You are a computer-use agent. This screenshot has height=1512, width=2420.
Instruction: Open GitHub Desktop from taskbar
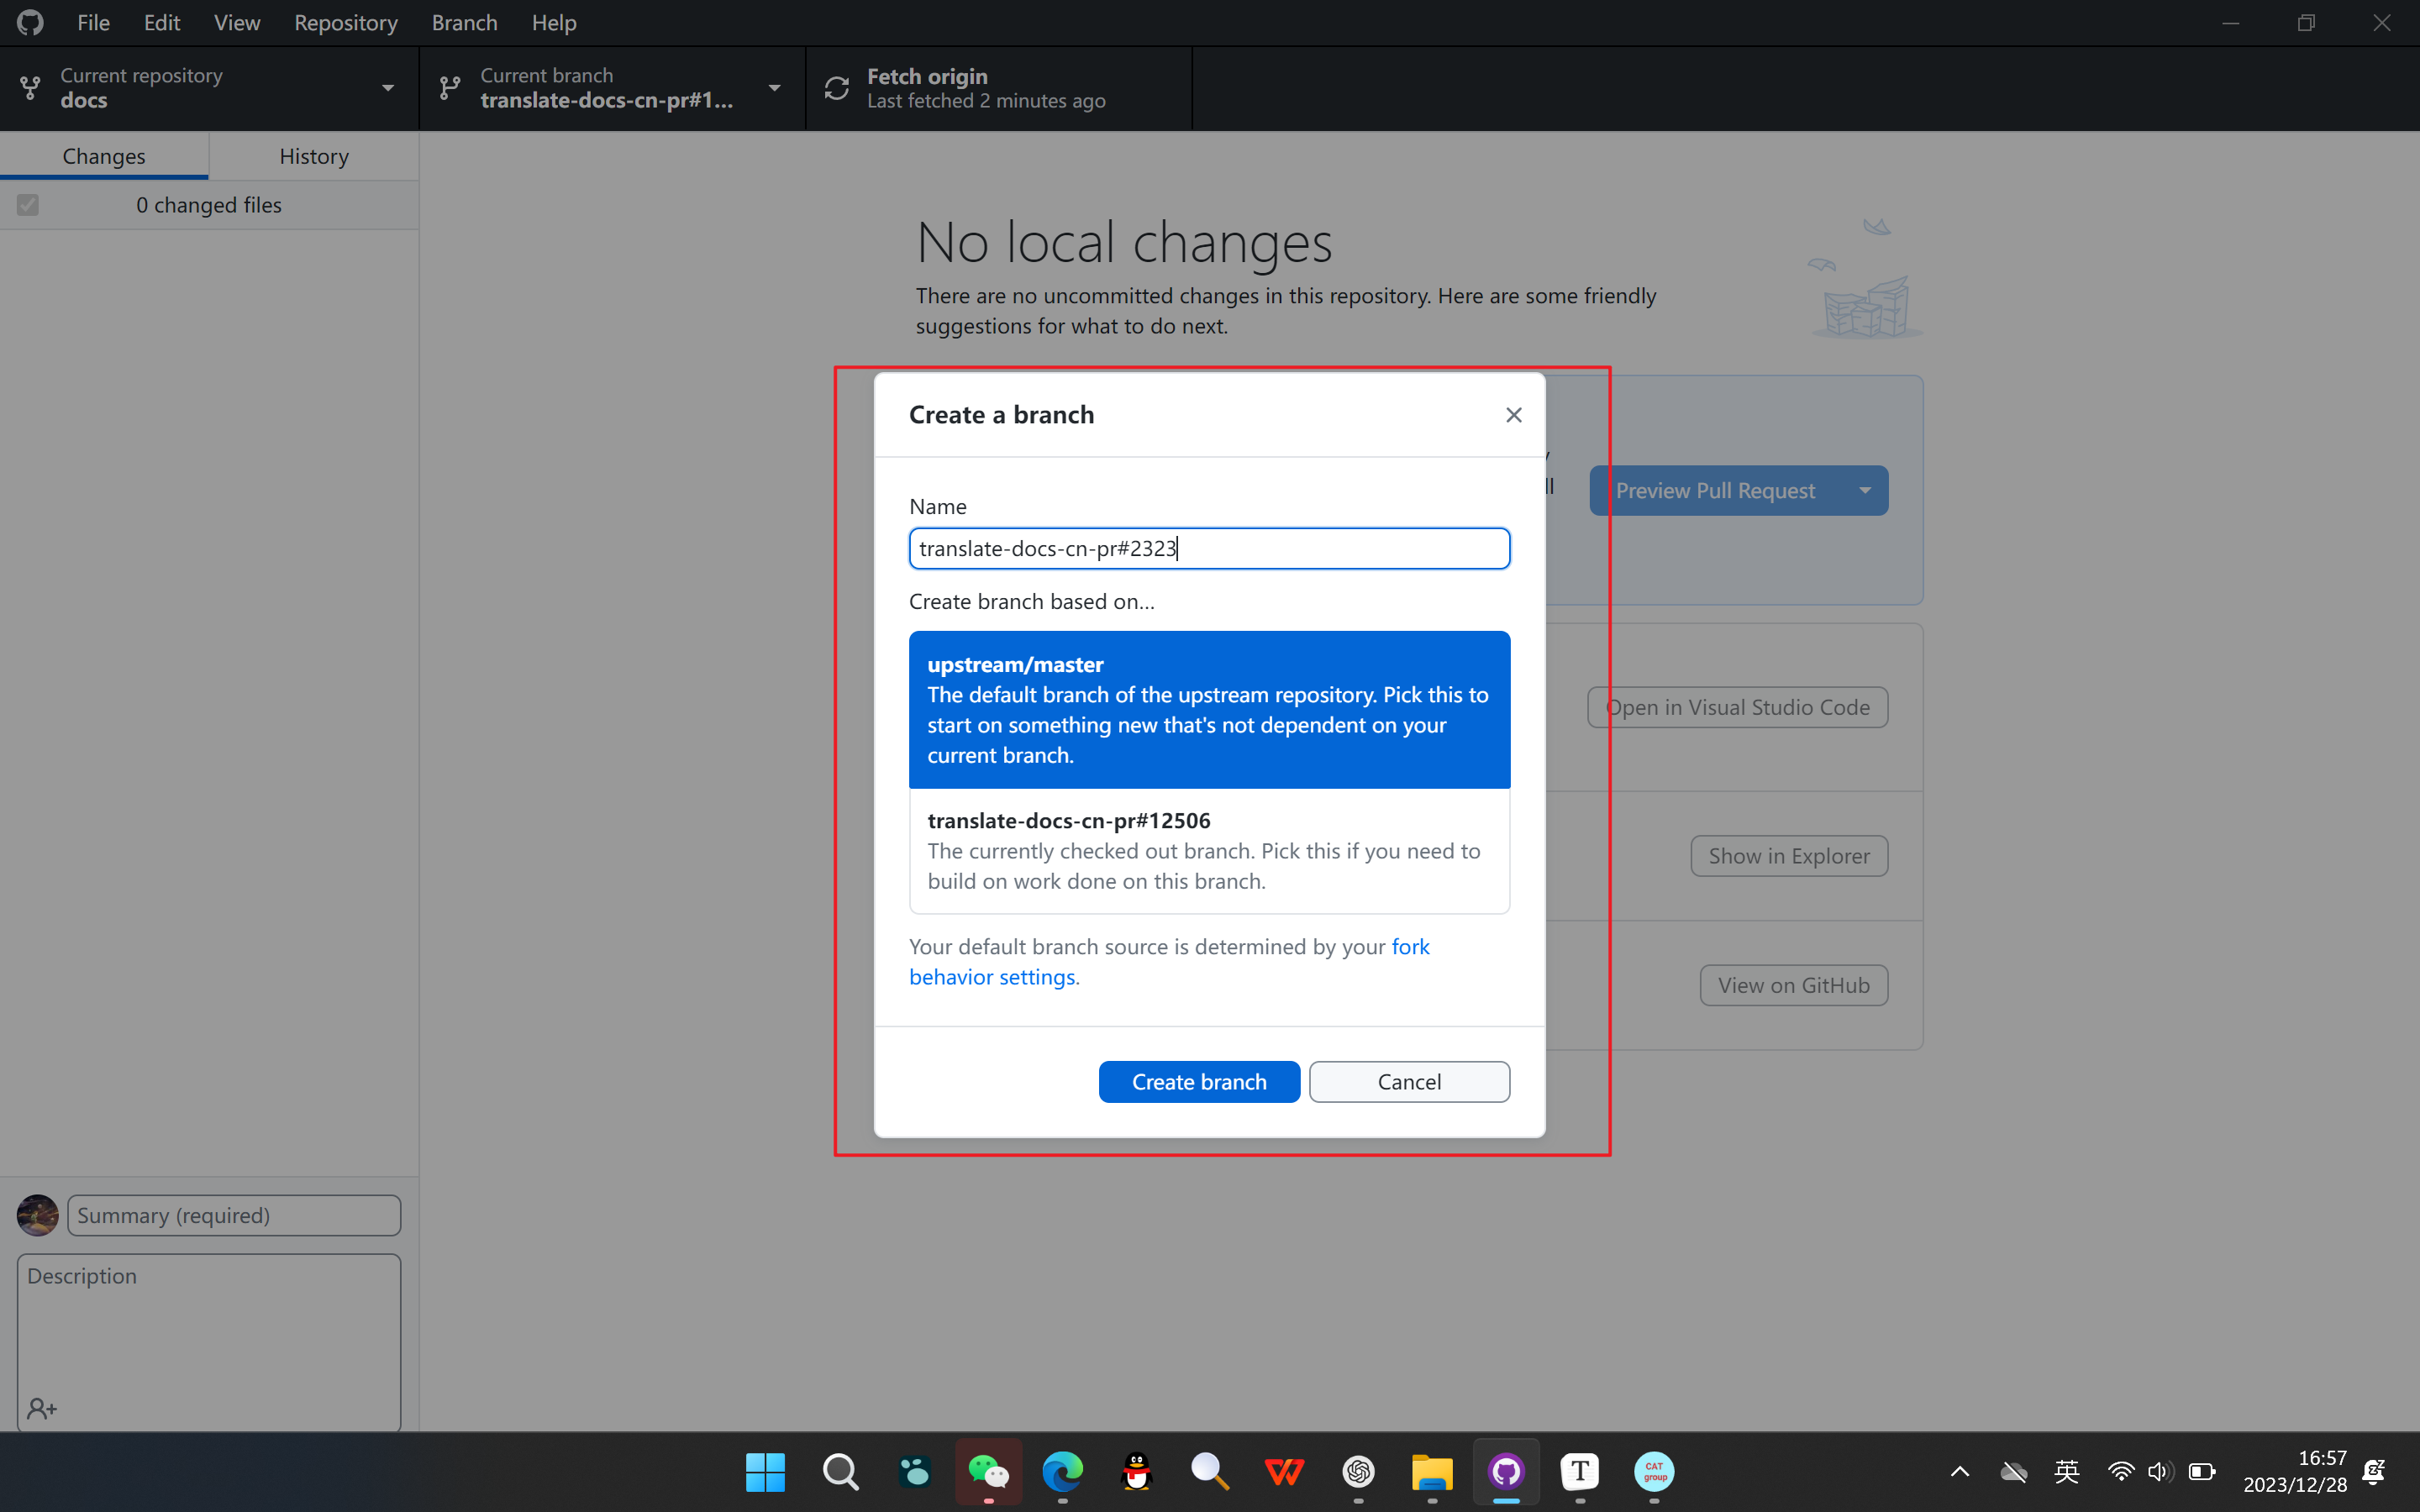click(1506, 1471)
